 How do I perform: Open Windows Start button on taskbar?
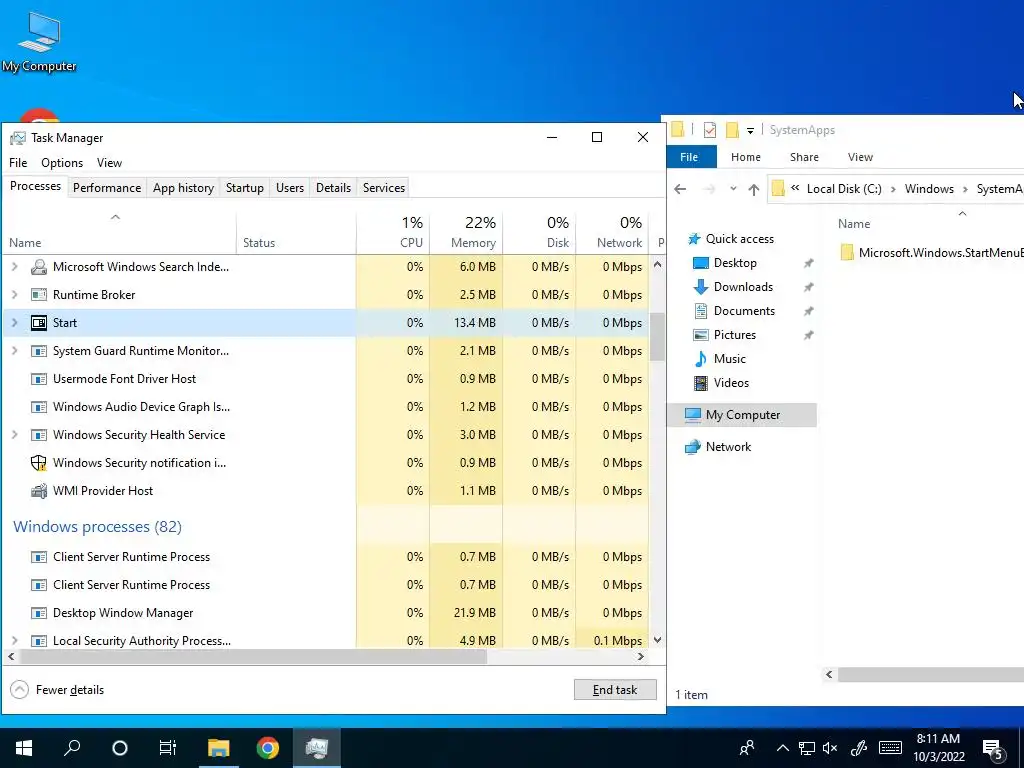24,748
